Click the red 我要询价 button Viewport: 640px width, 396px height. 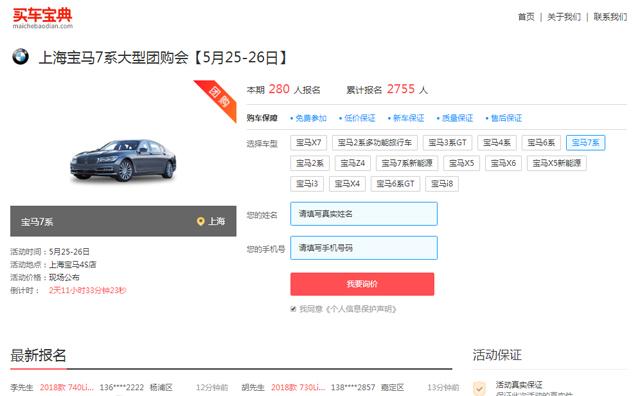362,284
